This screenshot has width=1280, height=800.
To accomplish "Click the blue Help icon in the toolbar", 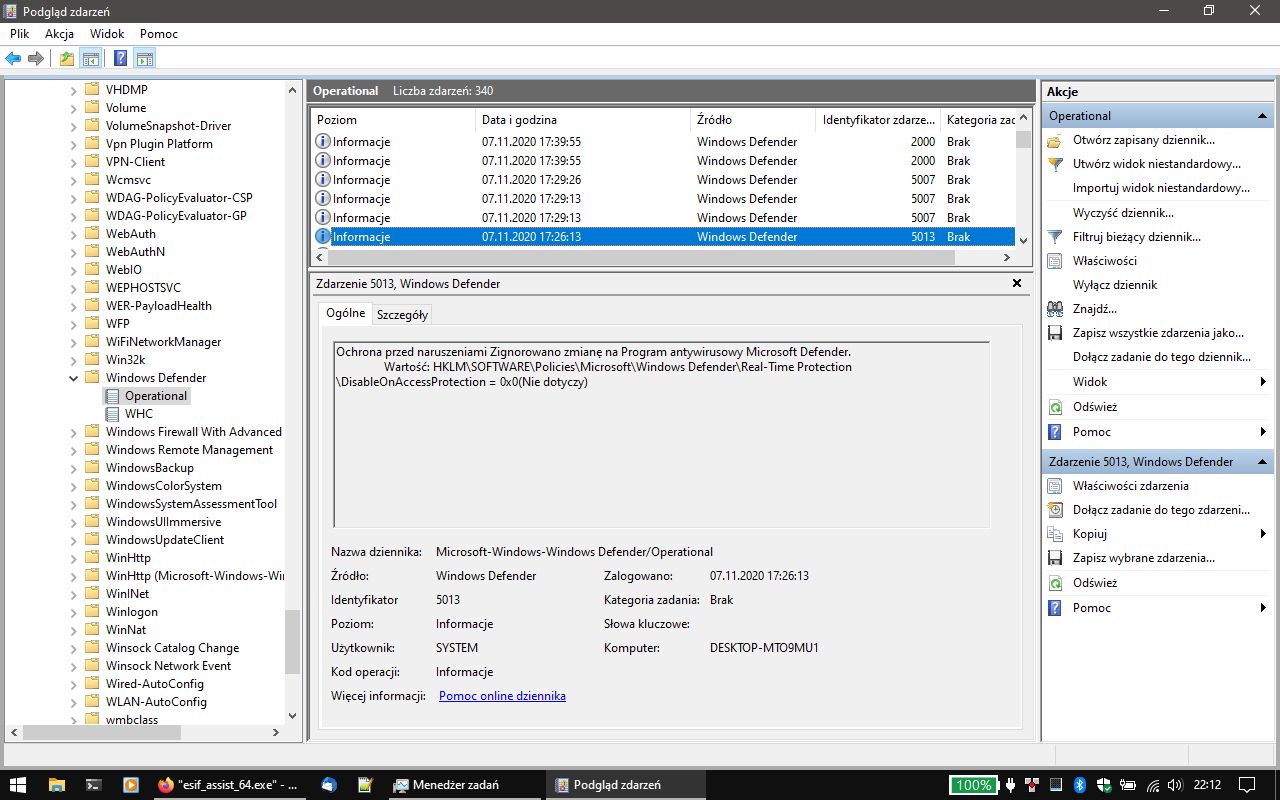I will [x=120, y=58].
